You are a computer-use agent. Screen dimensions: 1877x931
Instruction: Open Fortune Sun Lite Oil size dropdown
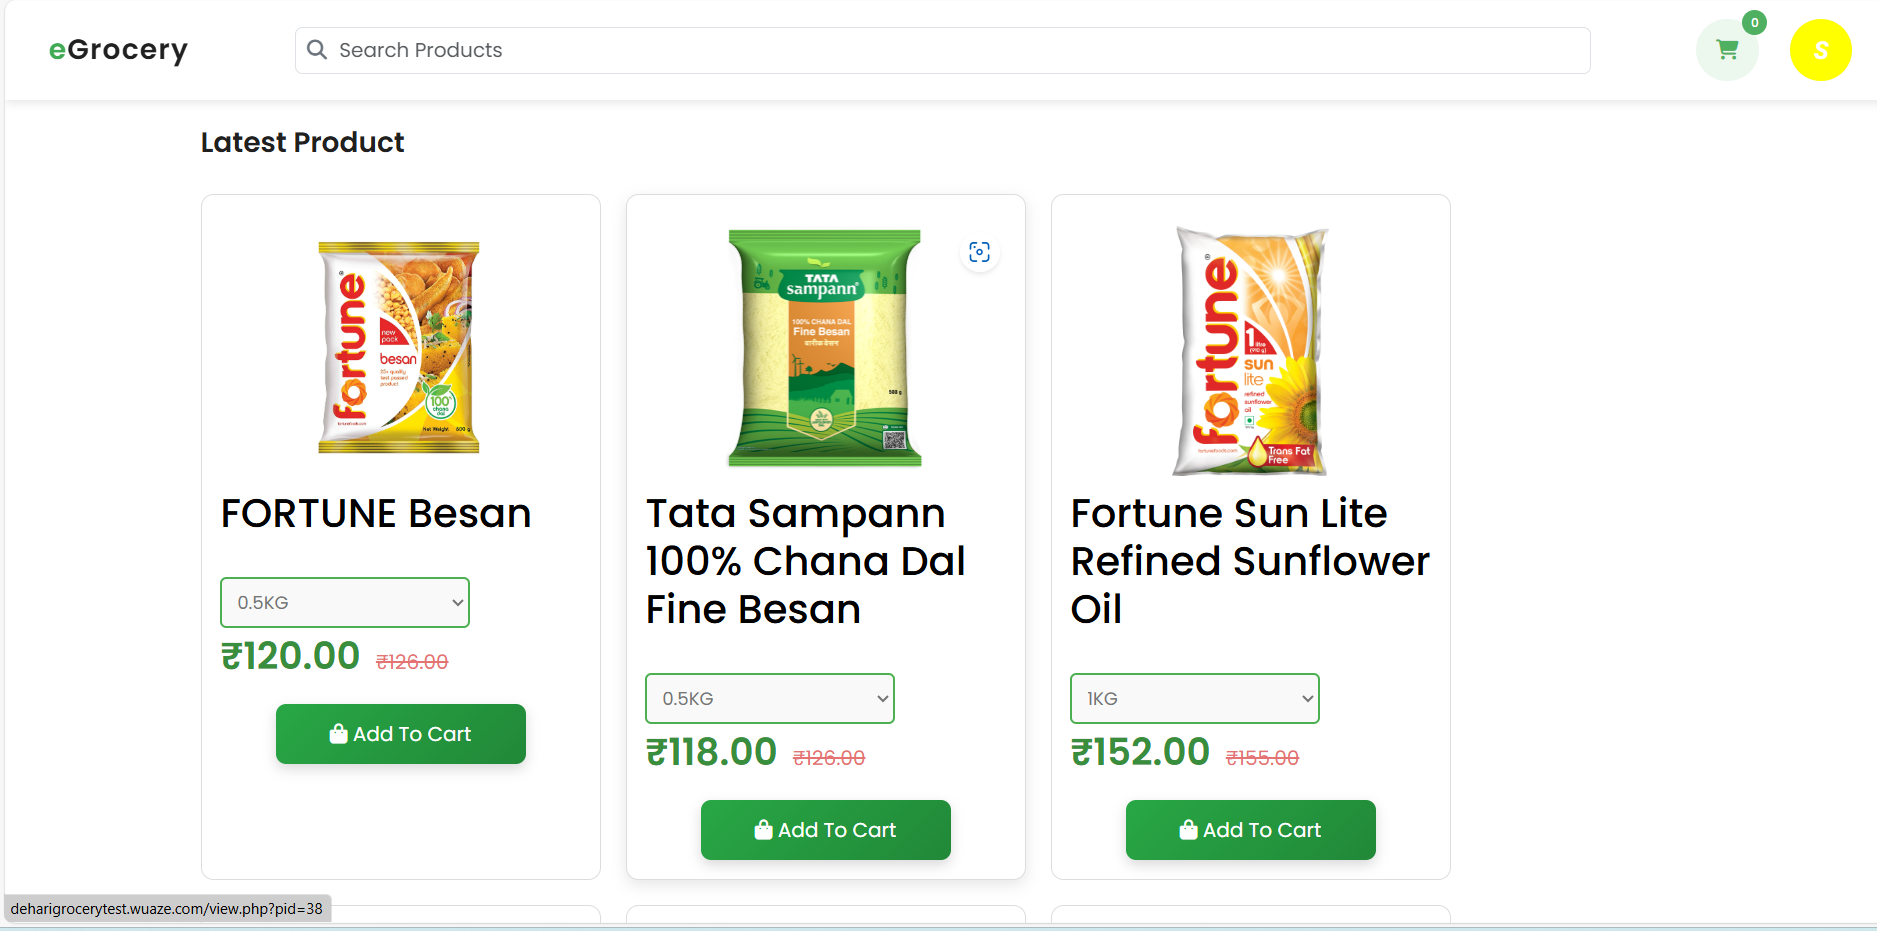coord(1195,699)
